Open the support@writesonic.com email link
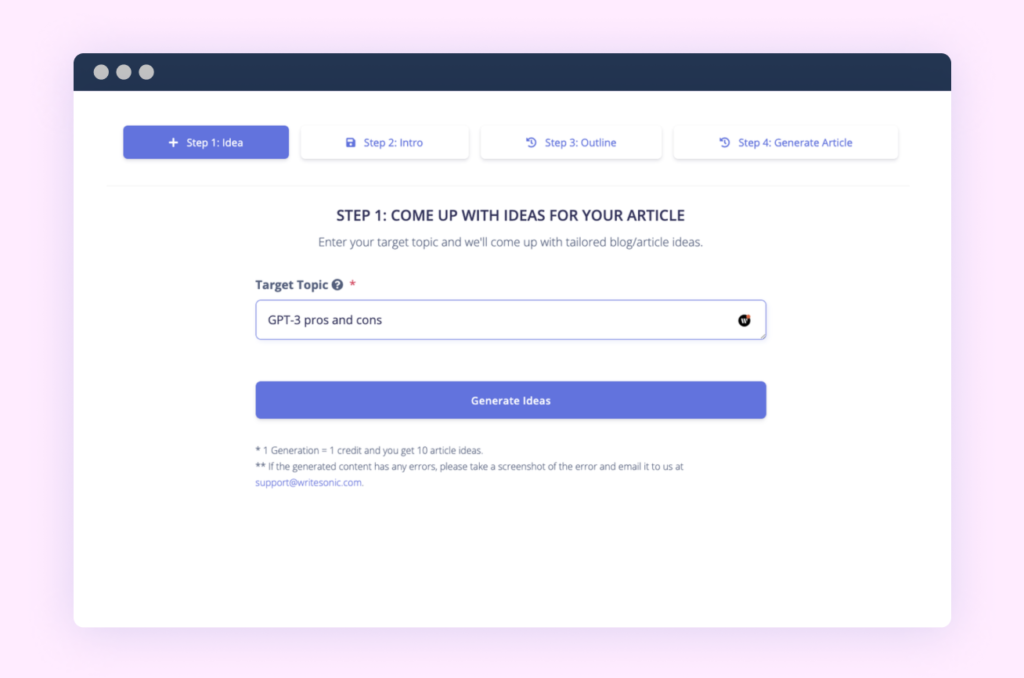Viewport: 1024px width, 678px height. pos(309,483)
